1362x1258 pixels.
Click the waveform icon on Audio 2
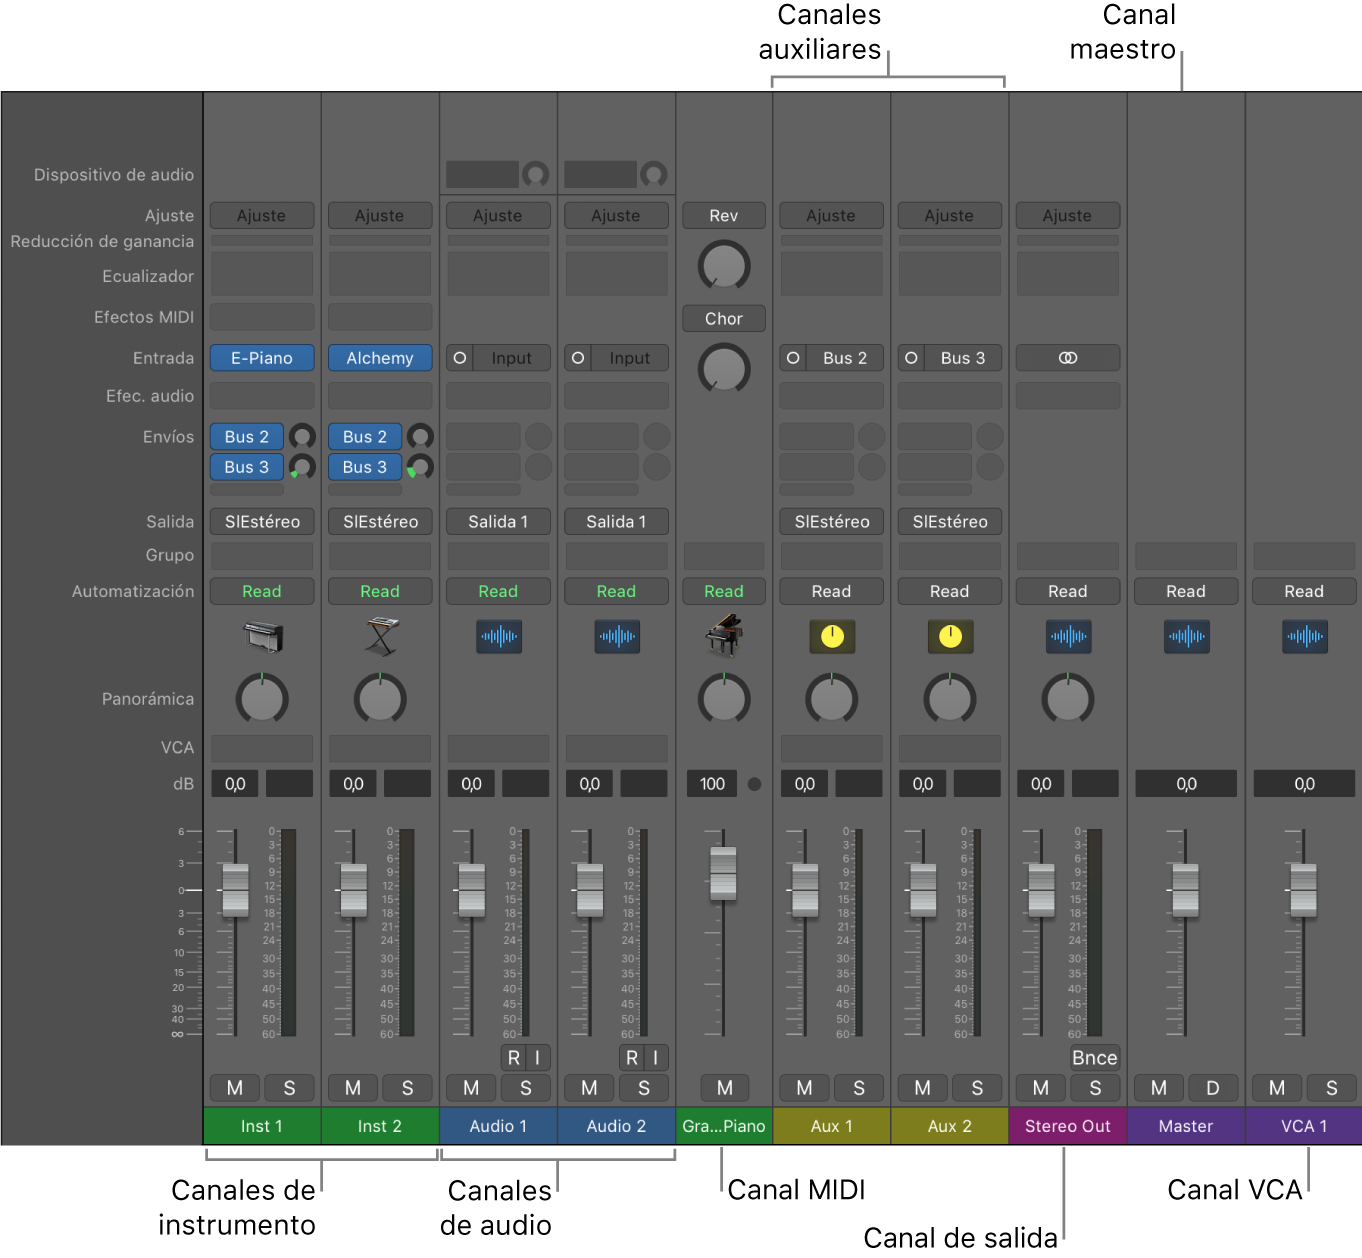click(x=617, y=636)
